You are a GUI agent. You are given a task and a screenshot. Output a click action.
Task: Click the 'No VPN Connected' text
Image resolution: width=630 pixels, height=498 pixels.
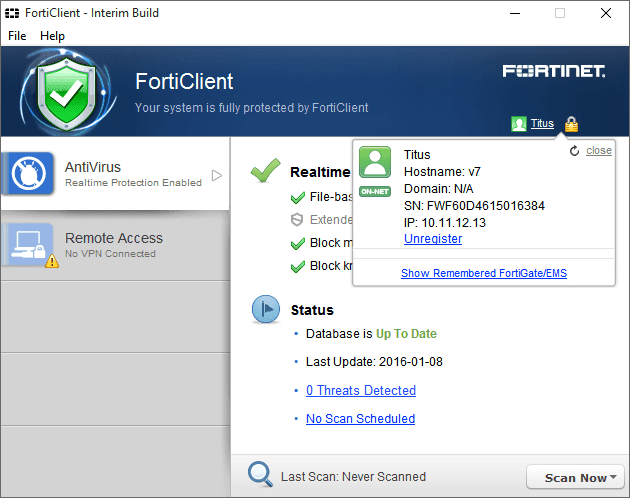pos(110,254)
